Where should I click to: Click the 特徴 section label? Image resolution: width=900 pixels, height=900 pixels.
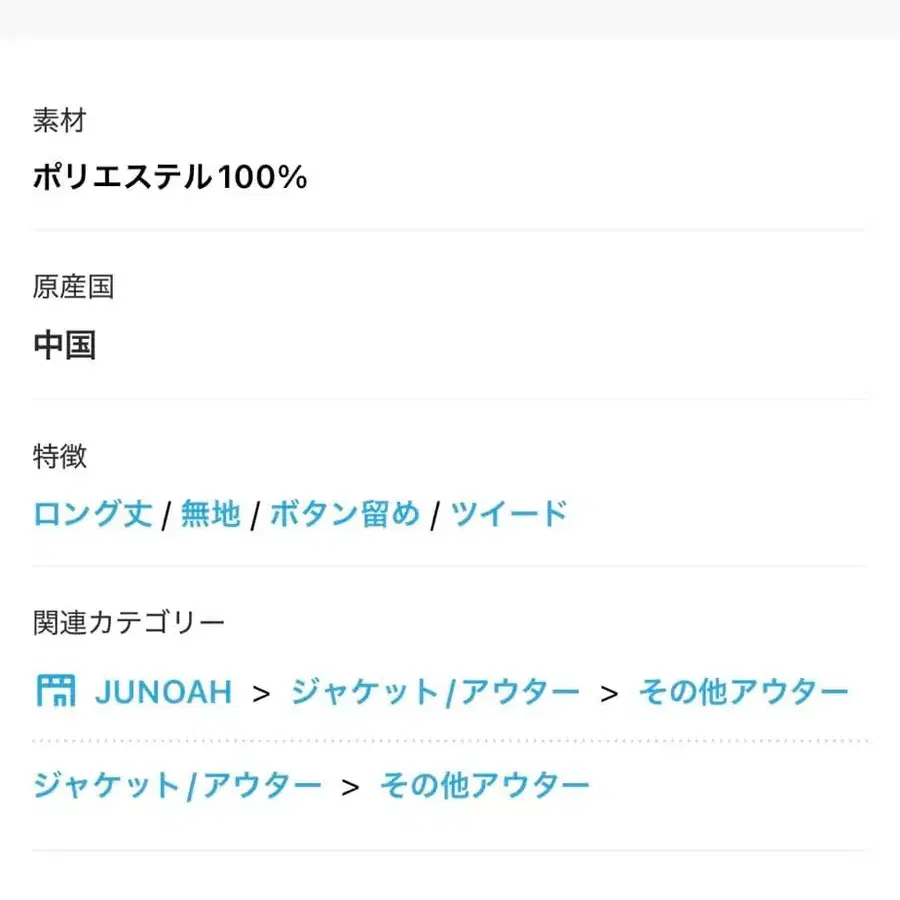click(60, 457)
